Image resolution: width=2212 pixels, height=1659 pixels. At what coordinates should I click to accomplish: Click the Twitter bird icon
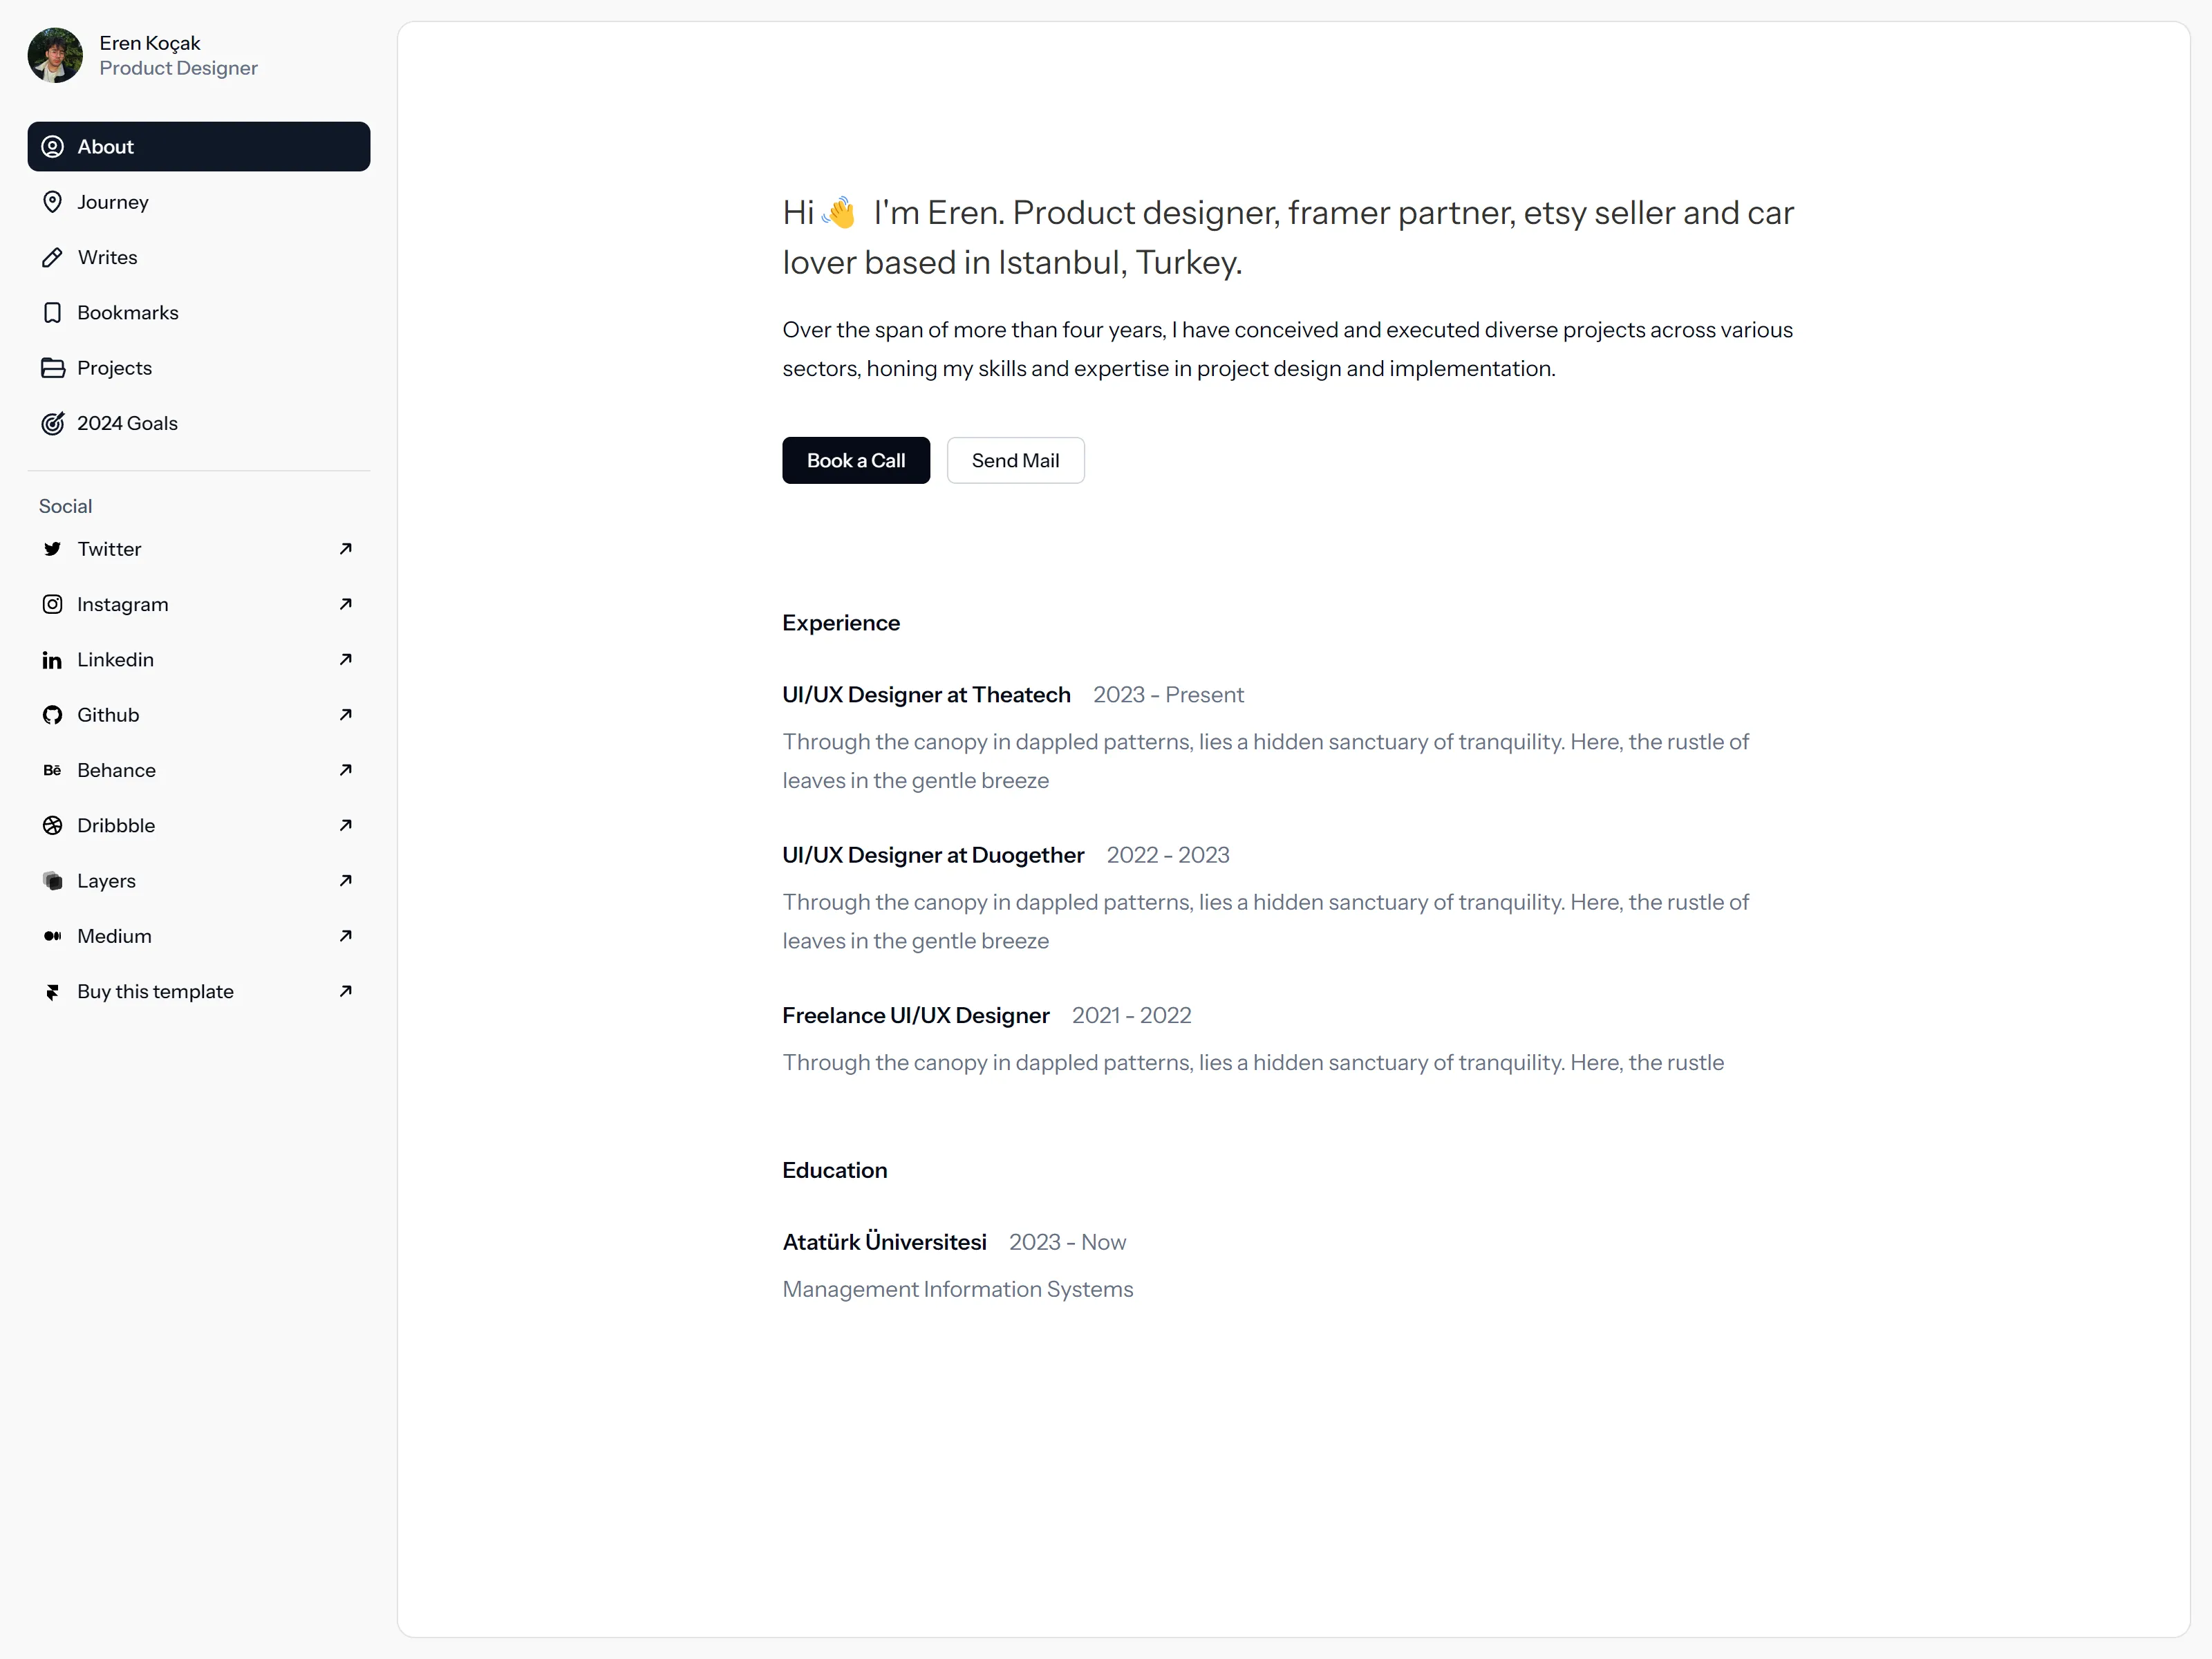point(52,549)
